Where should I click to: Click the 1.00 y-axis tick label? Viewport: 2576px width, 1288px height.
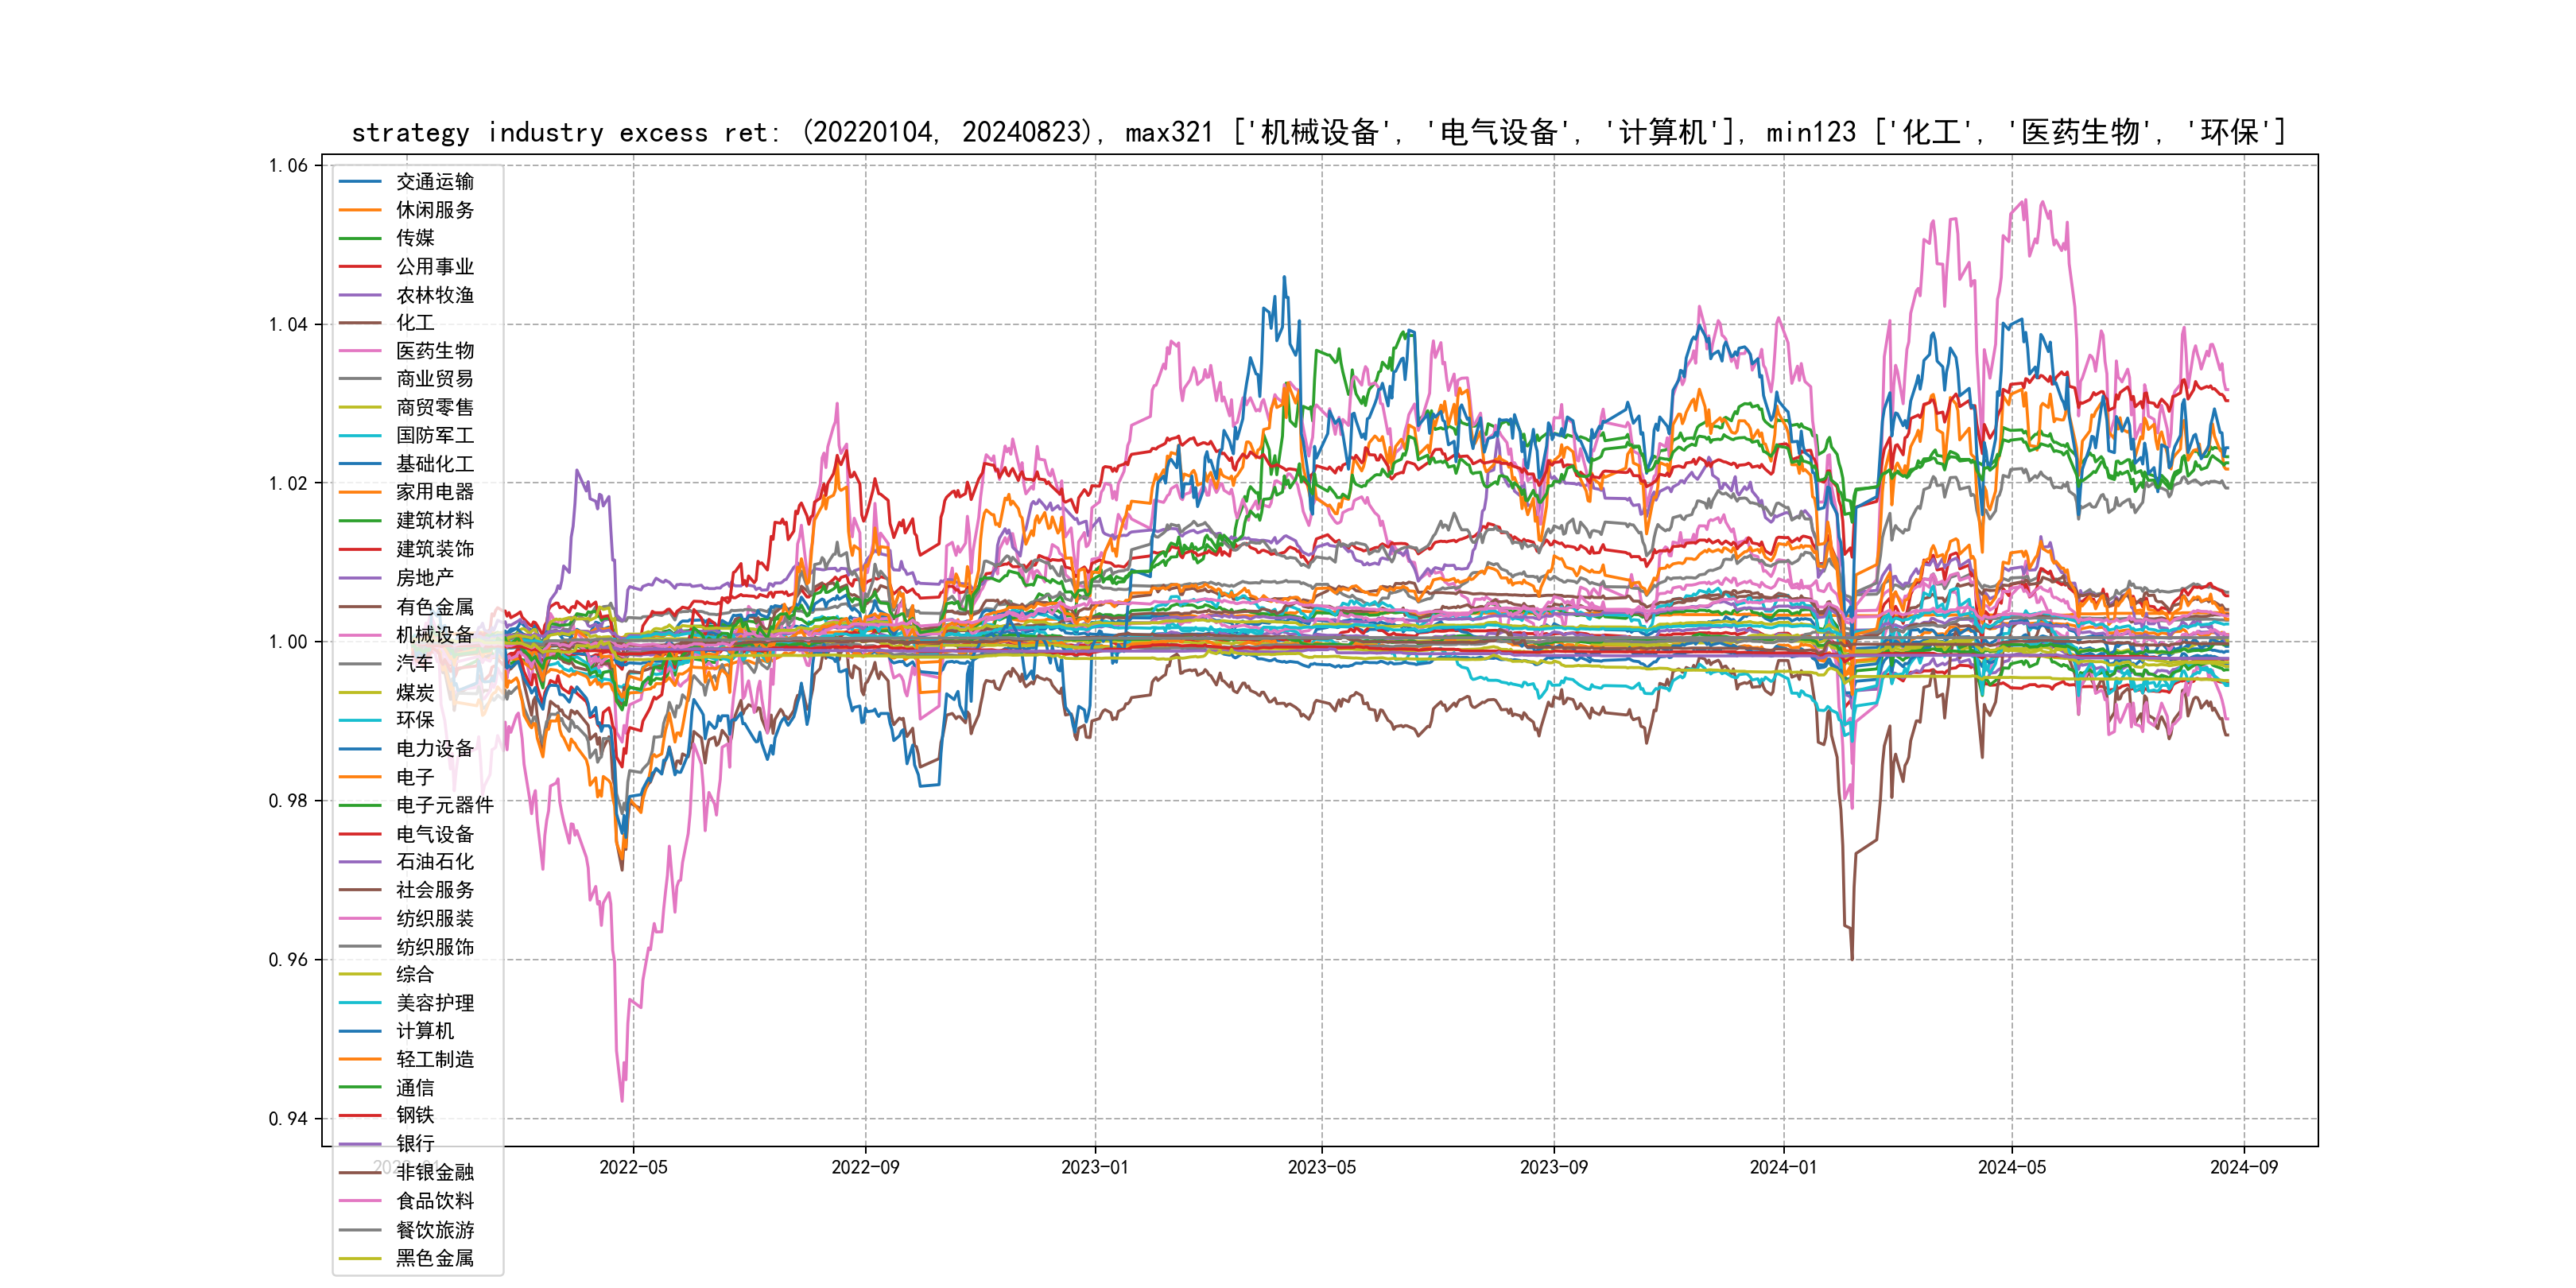point(288,642)
